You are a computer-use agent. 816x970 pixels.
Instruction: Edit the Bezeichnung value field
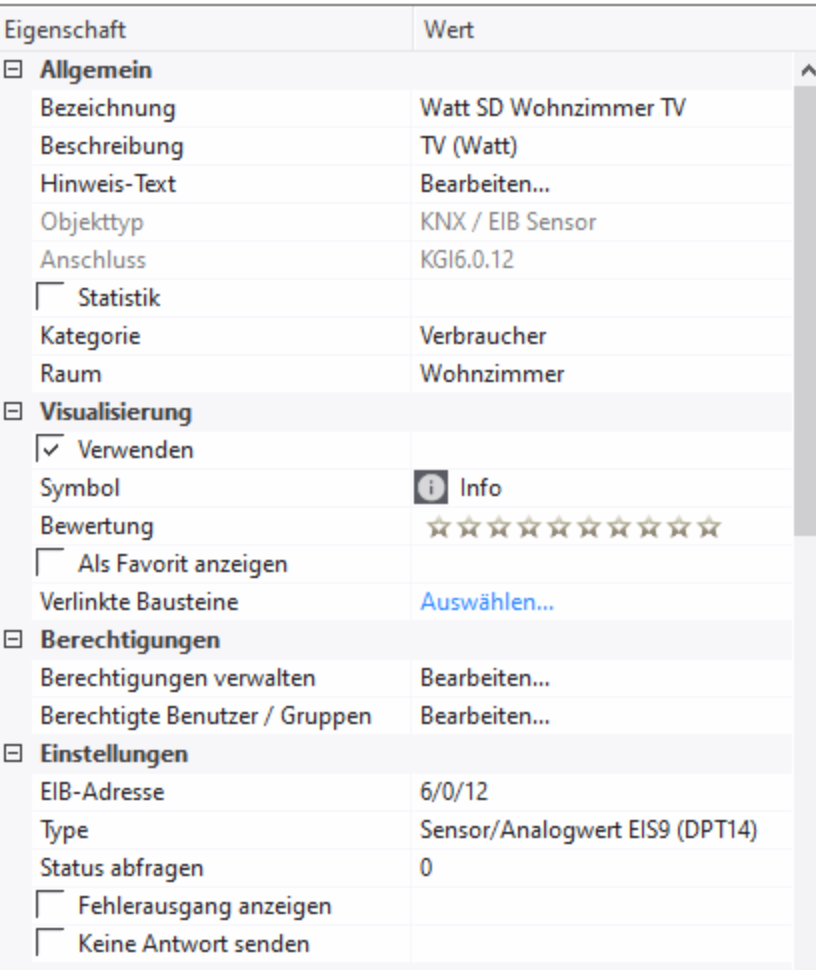coord(552,108)
